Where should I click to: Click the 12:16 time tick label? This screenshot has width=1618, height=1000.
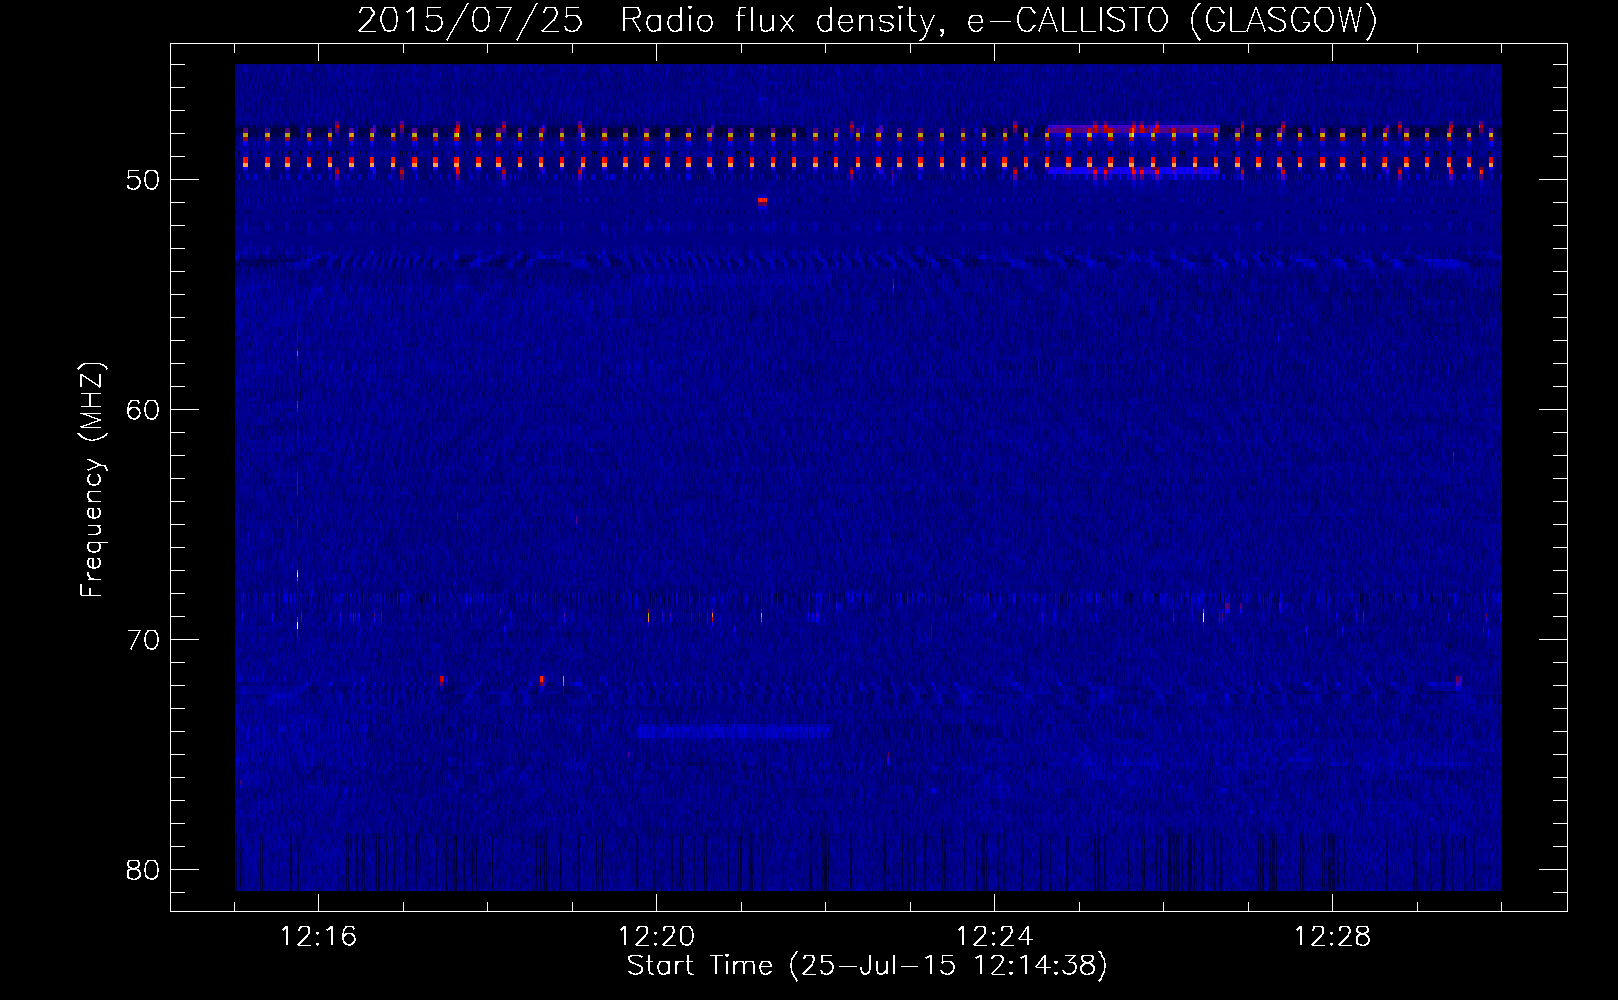pyautogui.click(x=318, y=937)
